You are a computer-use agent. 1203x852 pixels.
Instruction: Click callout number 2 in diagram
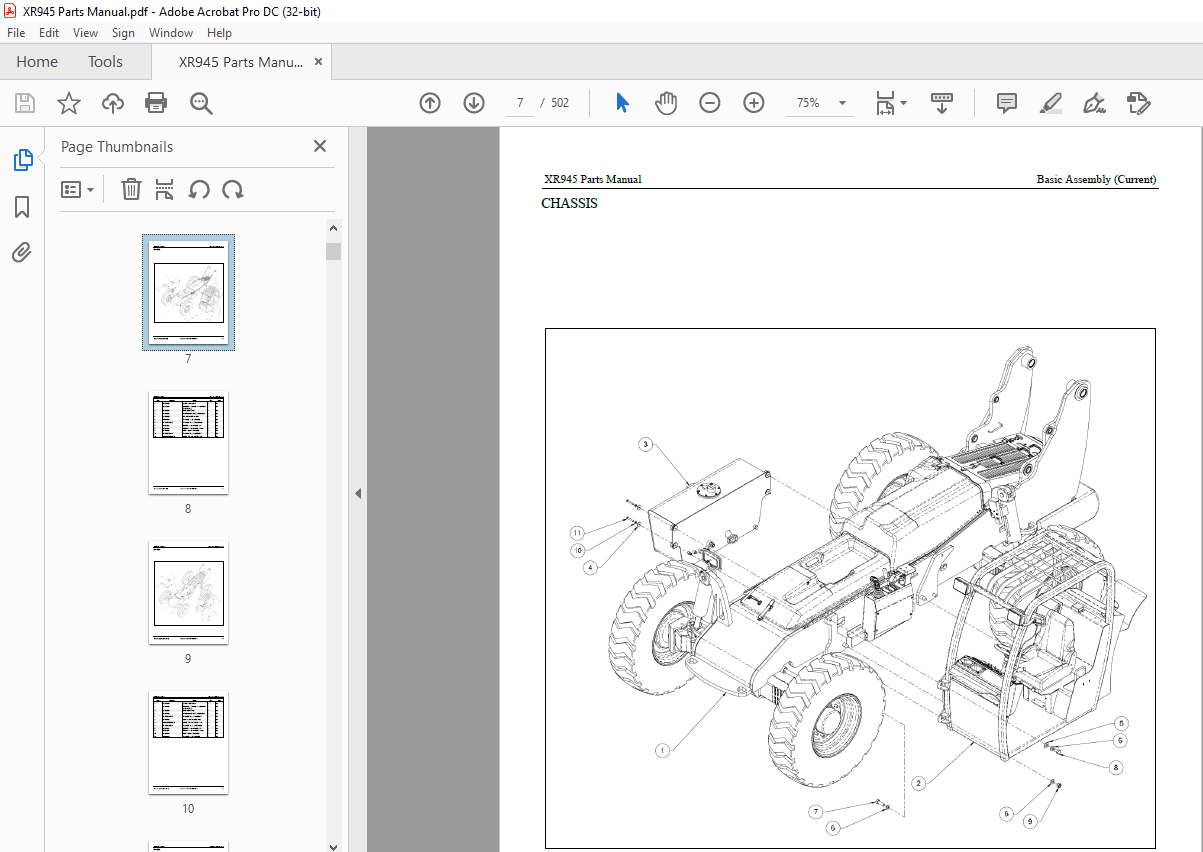[917, 783]
